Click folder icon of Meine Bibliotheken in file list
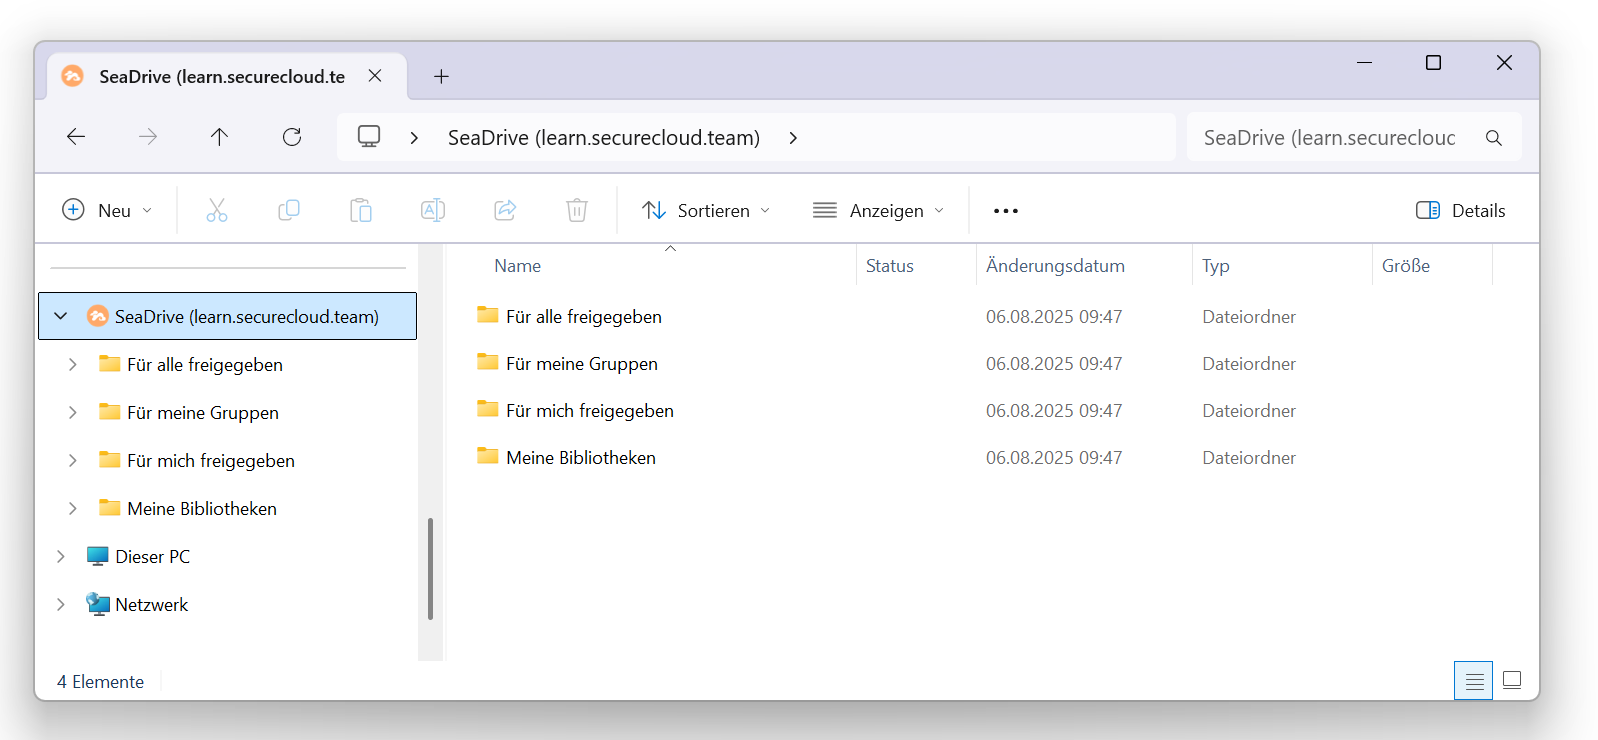1598x740 pixels. [x=488, y=456]
